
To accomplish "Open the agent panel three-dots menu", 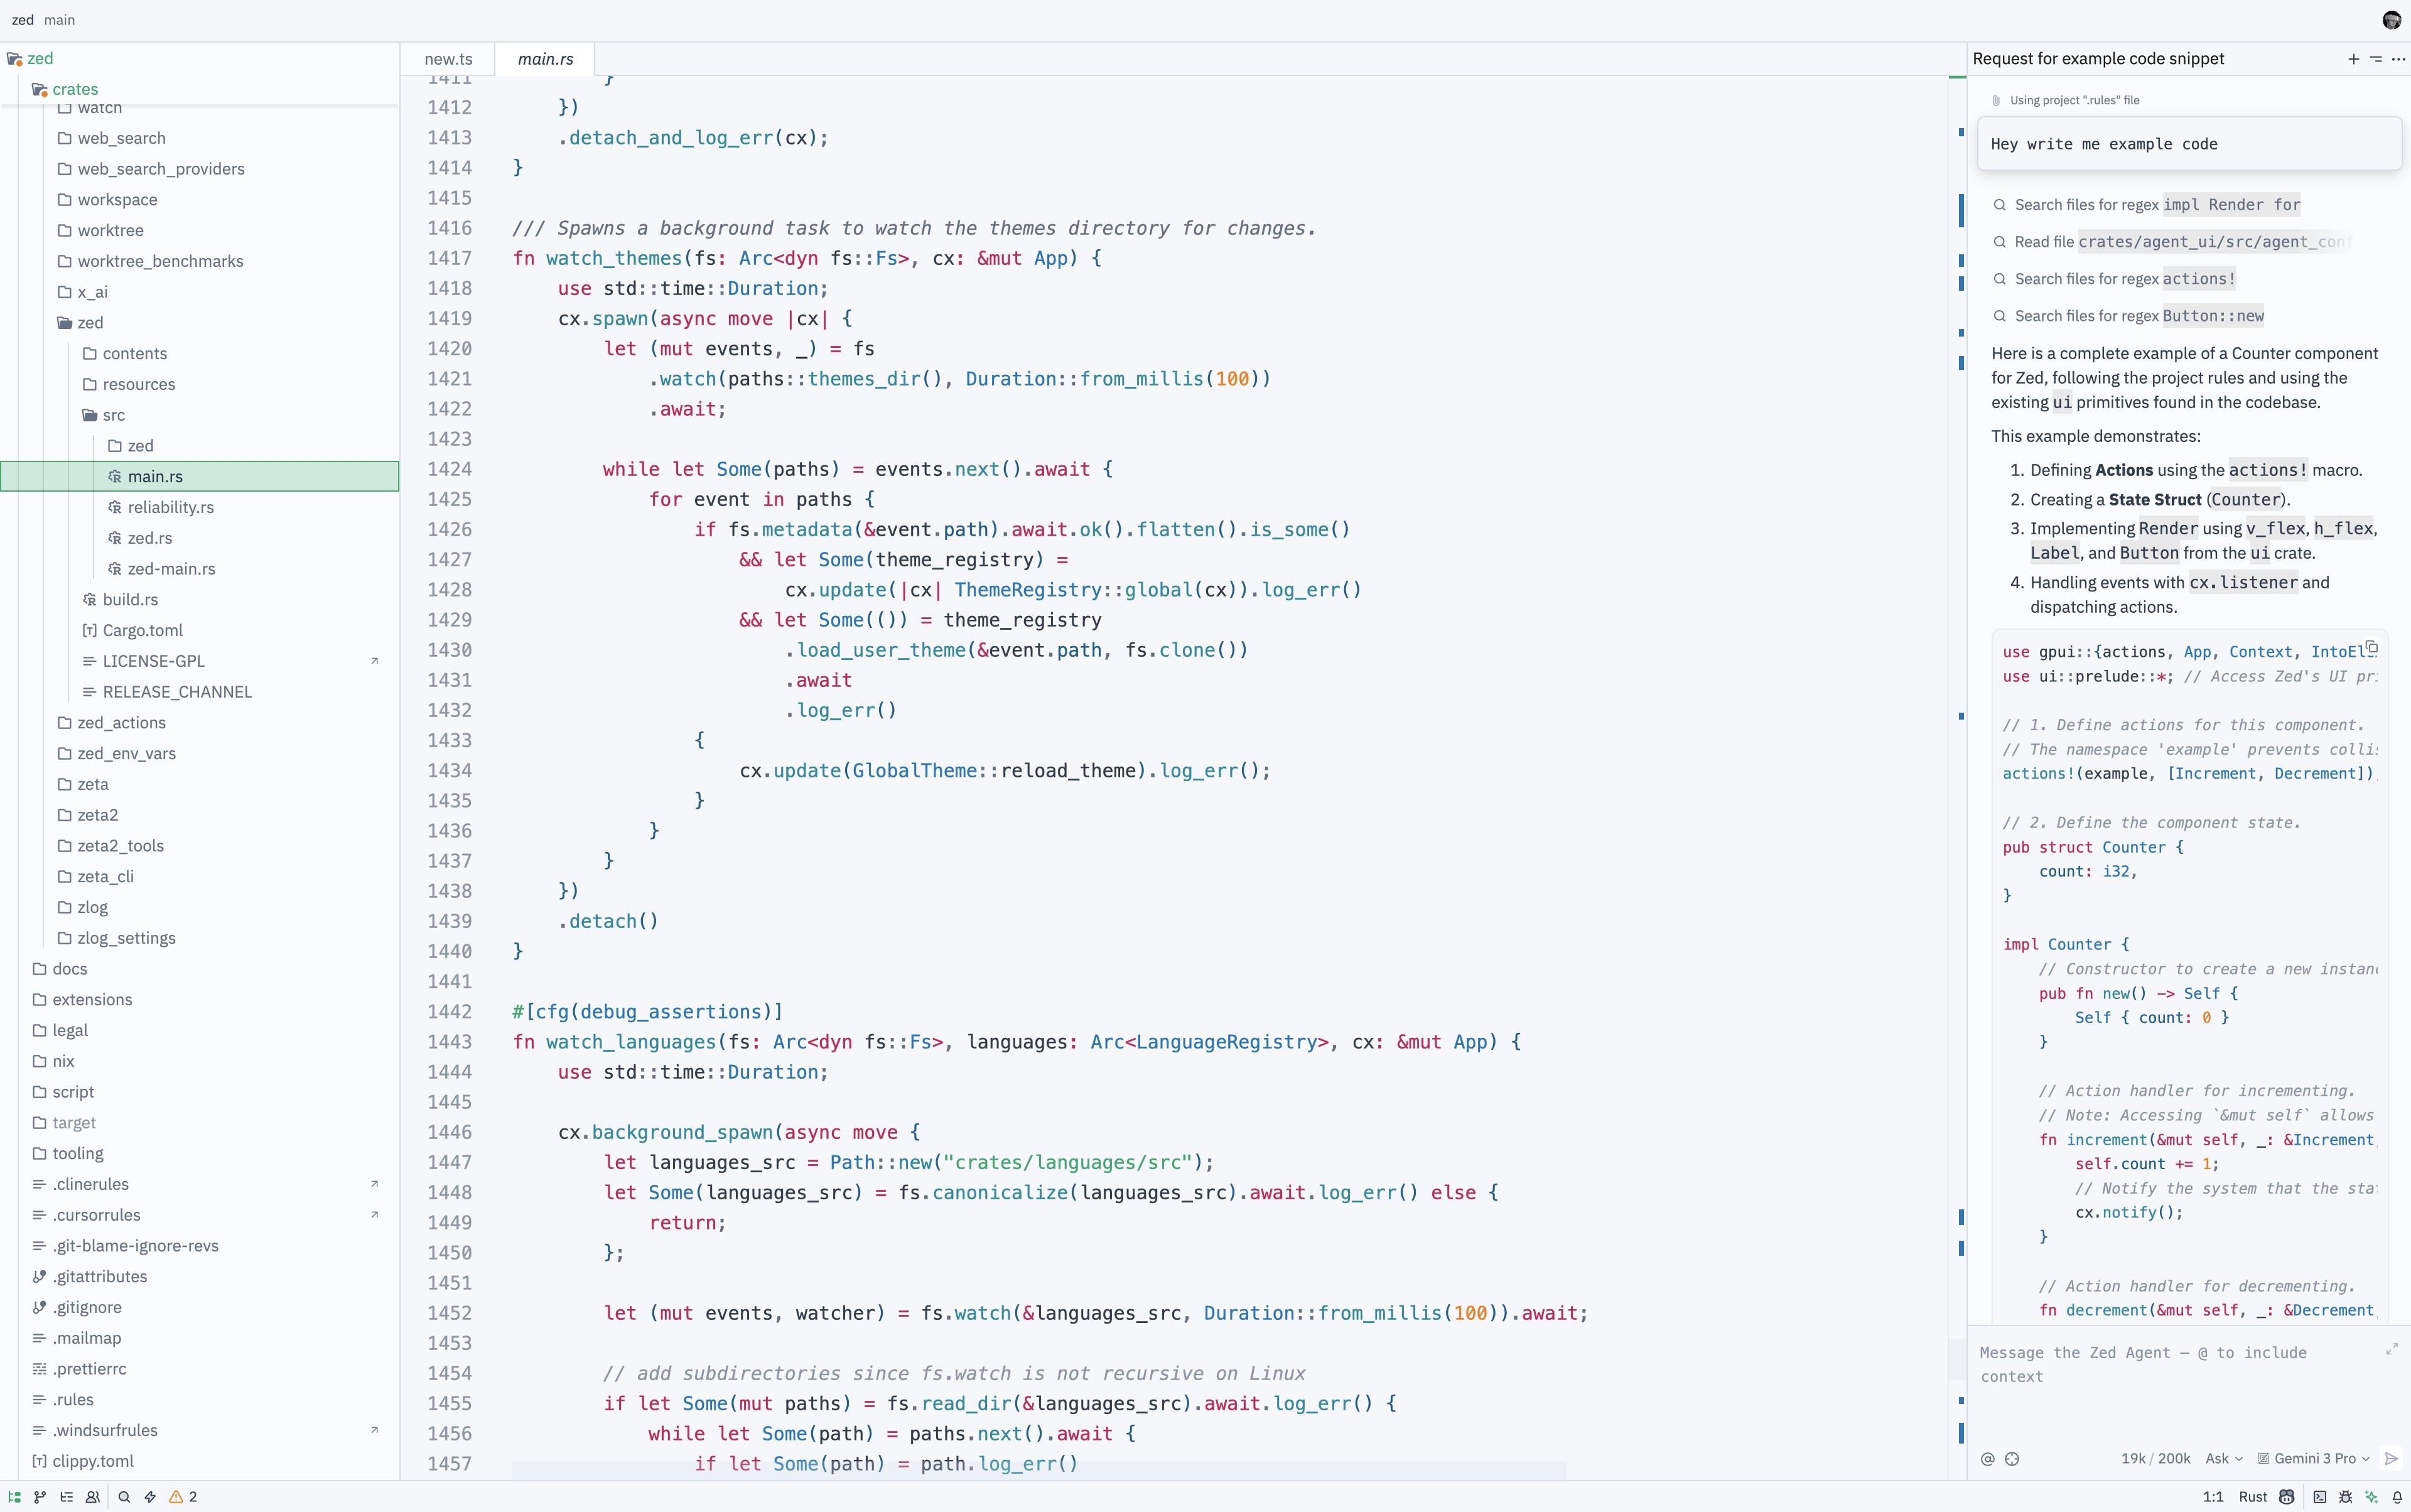I will (2398, 59).
